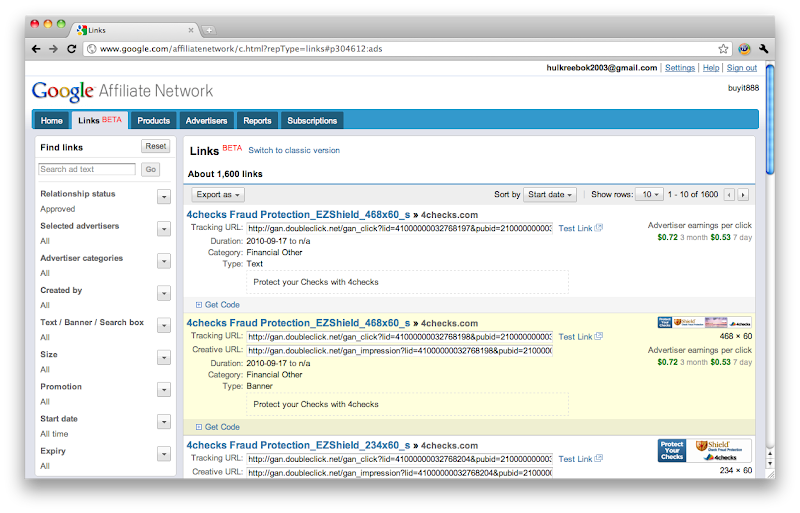Expand the Size filter dropdown
This screenshot has width=800, height=513.
pos(164,357)
